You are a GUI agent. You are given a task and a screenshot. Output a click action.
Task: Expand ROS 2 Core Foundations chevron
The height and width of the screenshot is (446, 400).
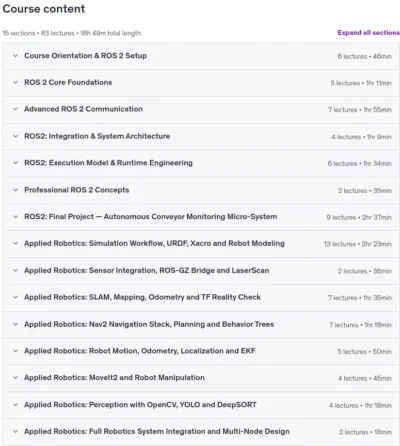click(x=15, y=82)
